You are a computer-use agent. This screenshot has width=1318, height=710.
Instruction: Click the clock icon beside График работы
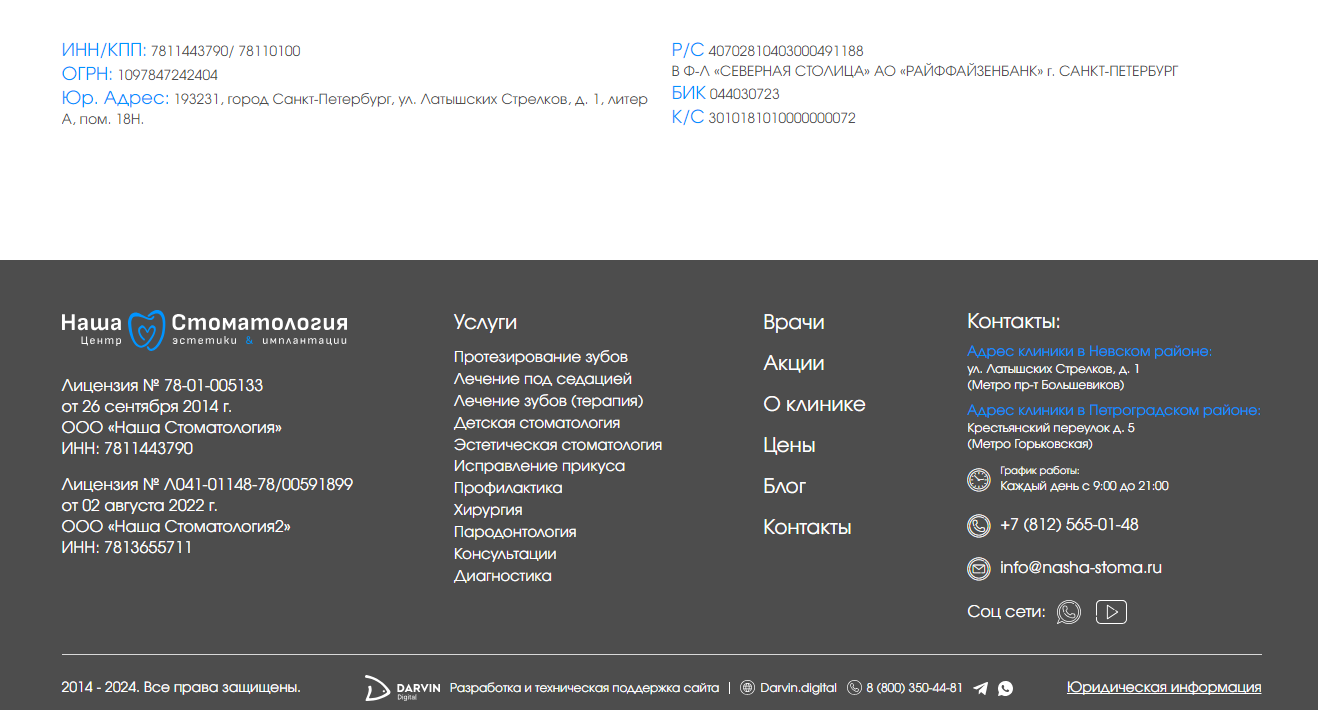click(x=978, y=479)
